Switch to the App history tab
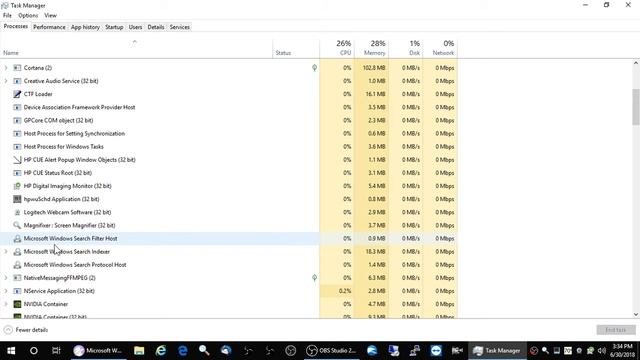 coord(85,27)
